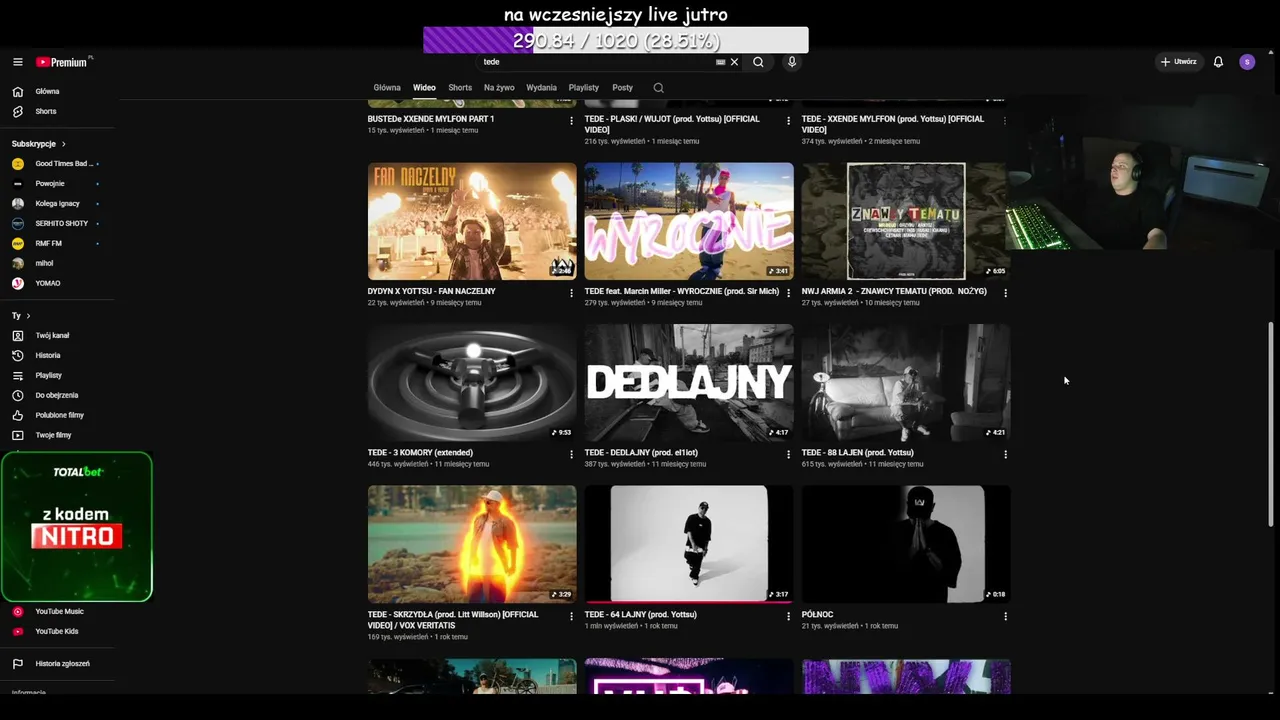Select the Wideo channel tab
The image size is (1280, 720).
(424, 88)
